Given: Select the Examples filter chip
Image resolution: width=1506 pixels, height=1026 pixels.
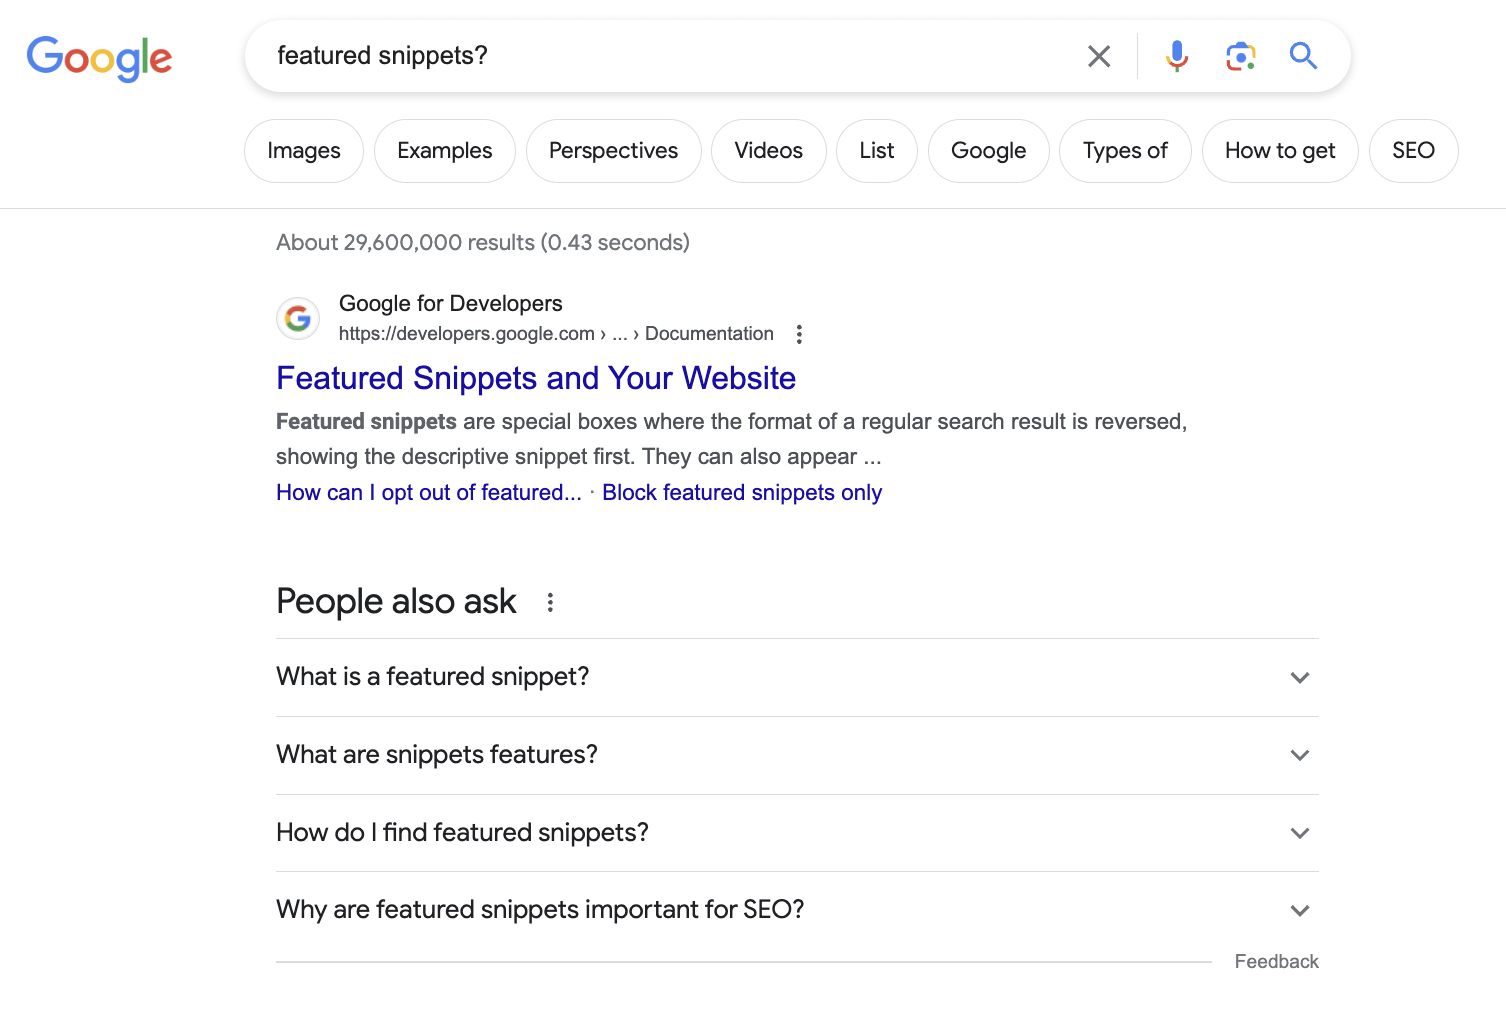Looking at the screenshot, I should pos(445,151).
